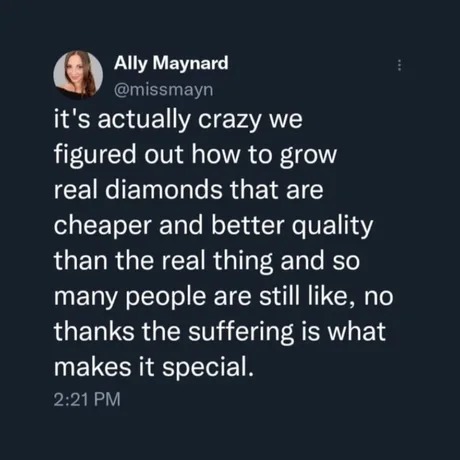Click Ally Maynard's profile picture
This screenshot has height=460, width=460.
pyautogui.click(x=78, y=75)
